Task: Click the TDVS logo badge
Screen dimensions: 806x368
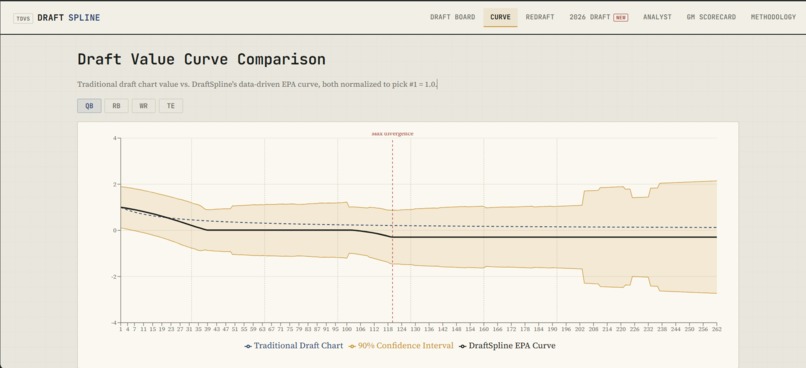Action: pos(23,19)
